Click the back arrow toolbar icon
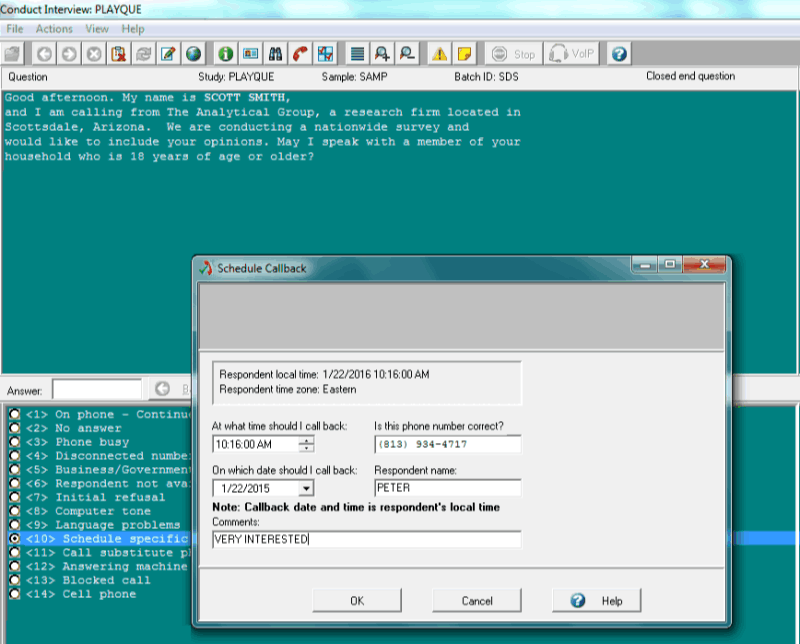 [x=44, y=54]
